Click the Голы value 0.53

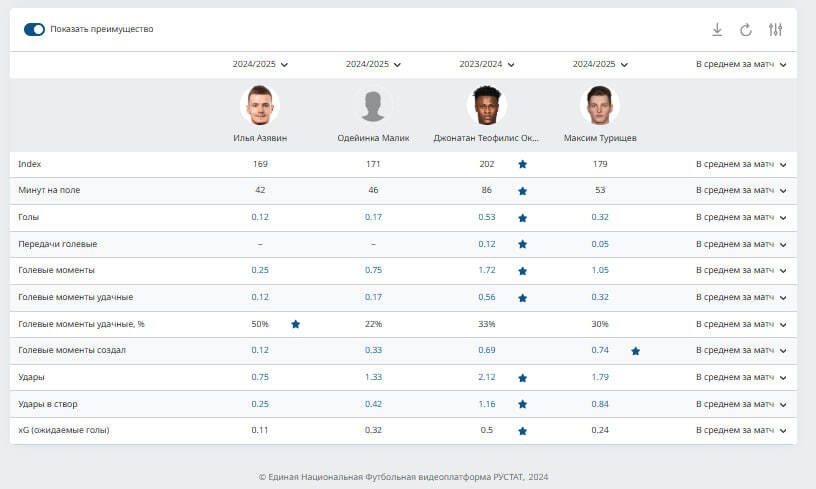click(x=487, y=217)
